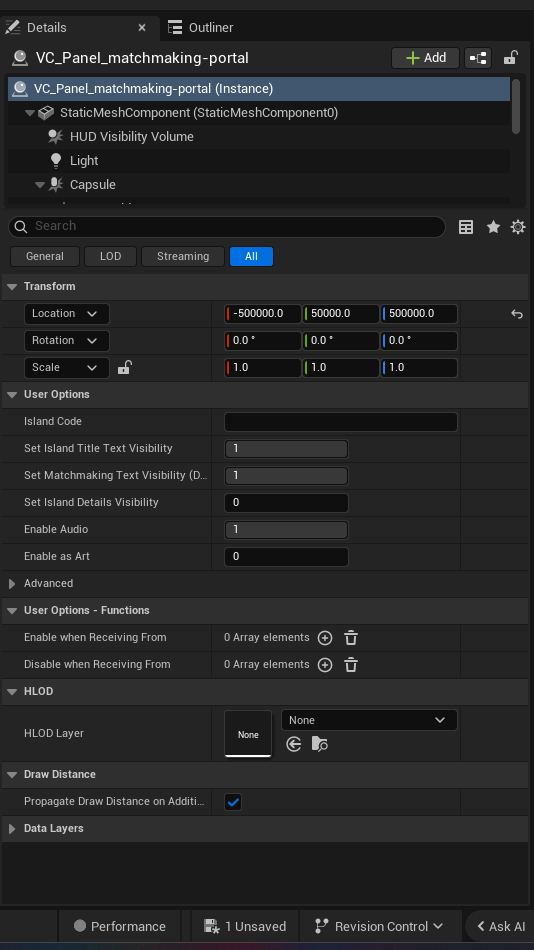The height and width of the screenshot is (950, 534).
Task: Click the Location X value field
Action: (263, 314)
